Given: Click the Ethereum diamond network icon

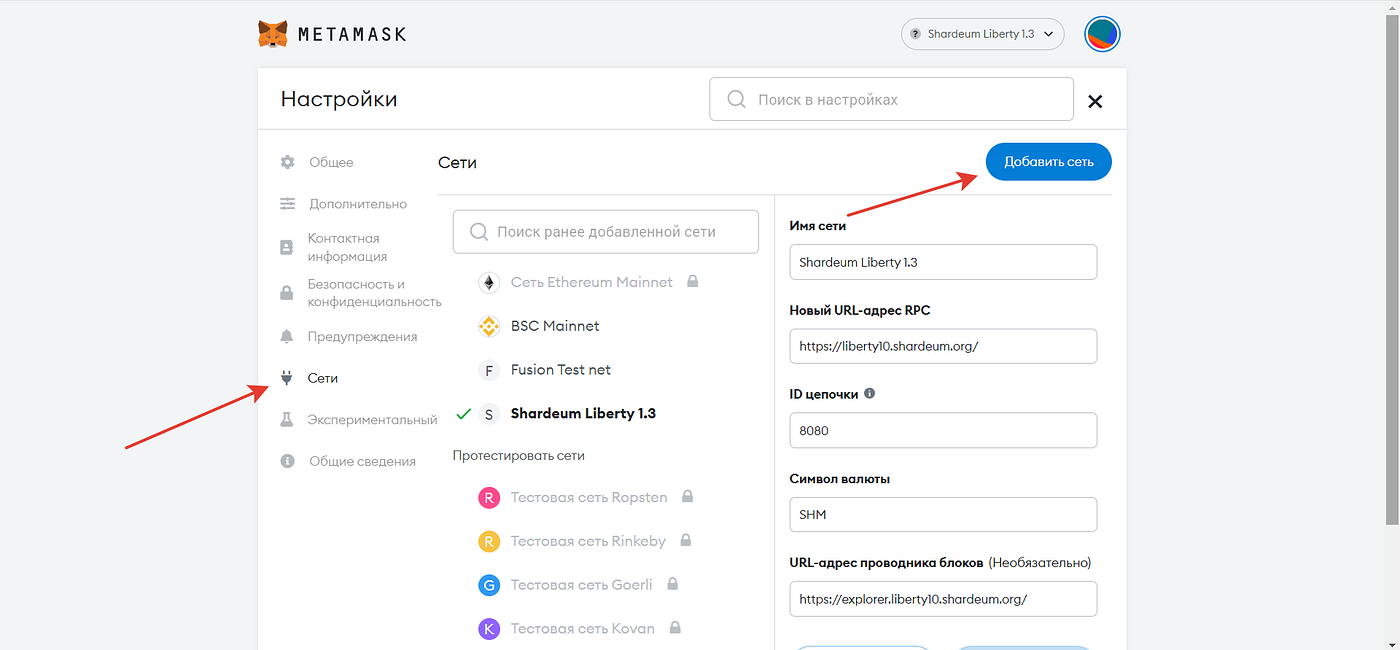Looking at the screenshot, I should point(489,283).
